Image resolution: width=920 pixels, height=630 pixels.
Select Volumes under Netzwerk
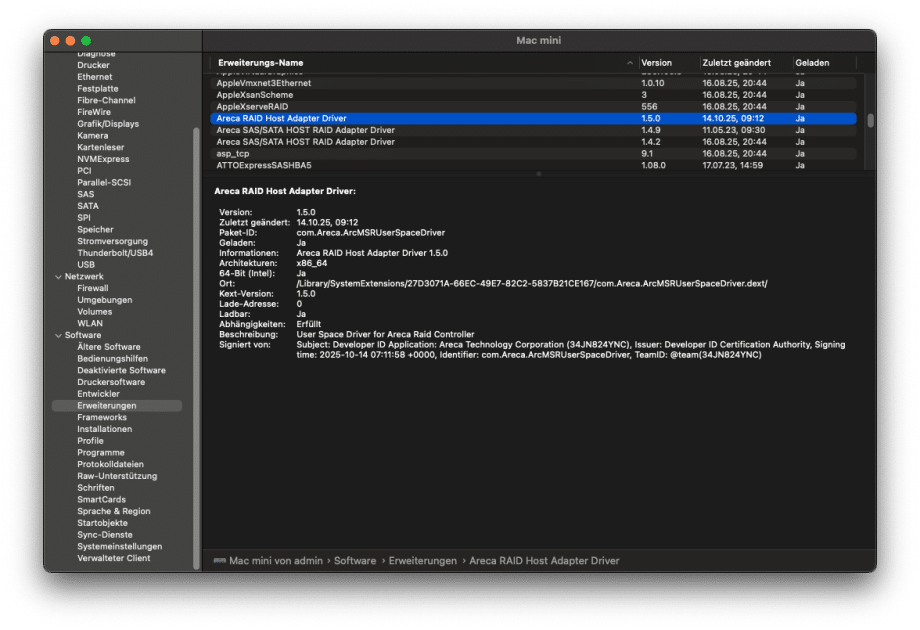coord(94,311)
